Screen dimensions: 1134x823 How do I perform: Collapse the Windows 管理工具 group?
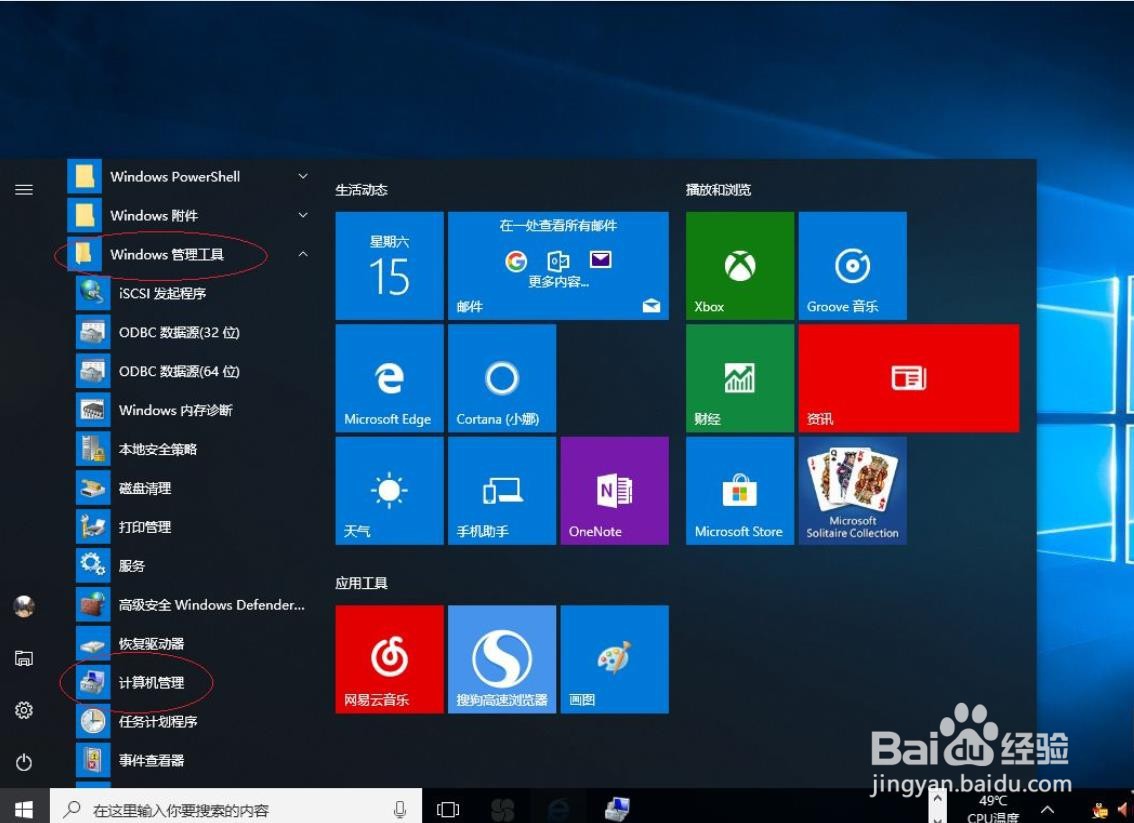pyautogui.click(x=302, y=254)
